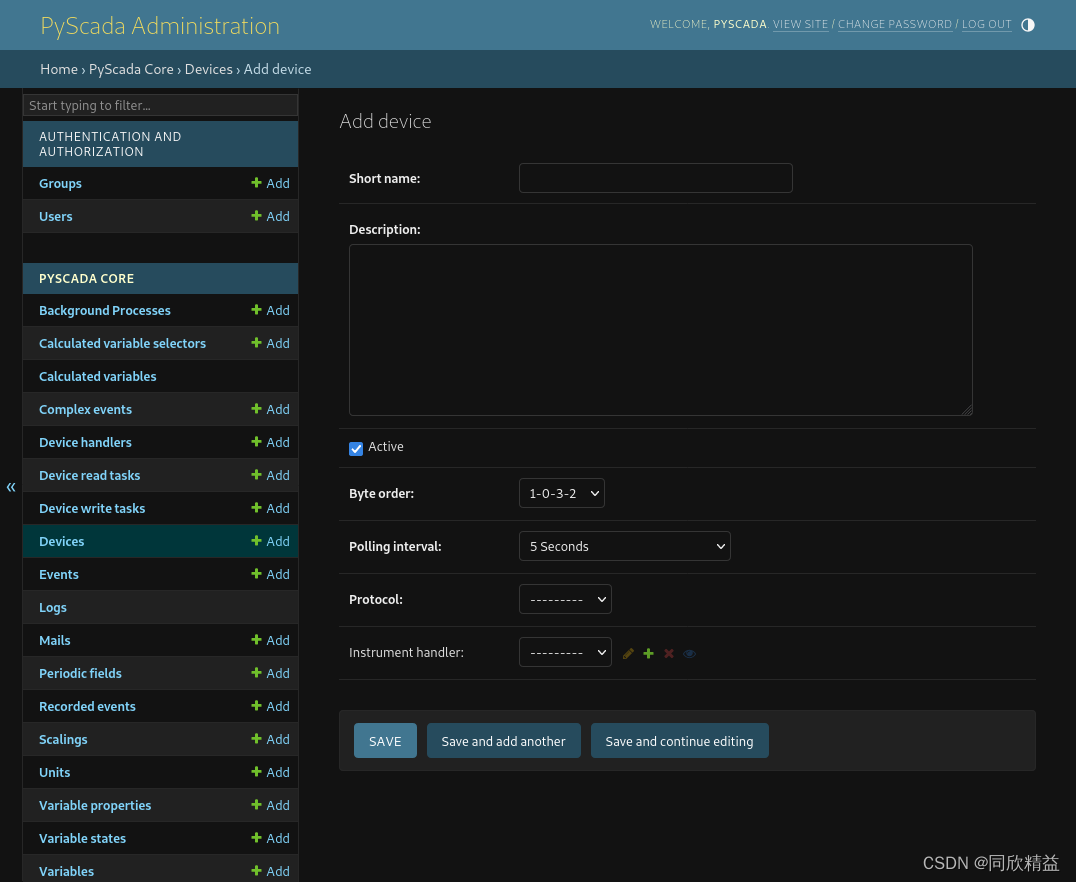Edit the instrument handler using the pencil icon
This screenshot has width=1076, height=882.
pyautogui.click(x=628, y=652)
